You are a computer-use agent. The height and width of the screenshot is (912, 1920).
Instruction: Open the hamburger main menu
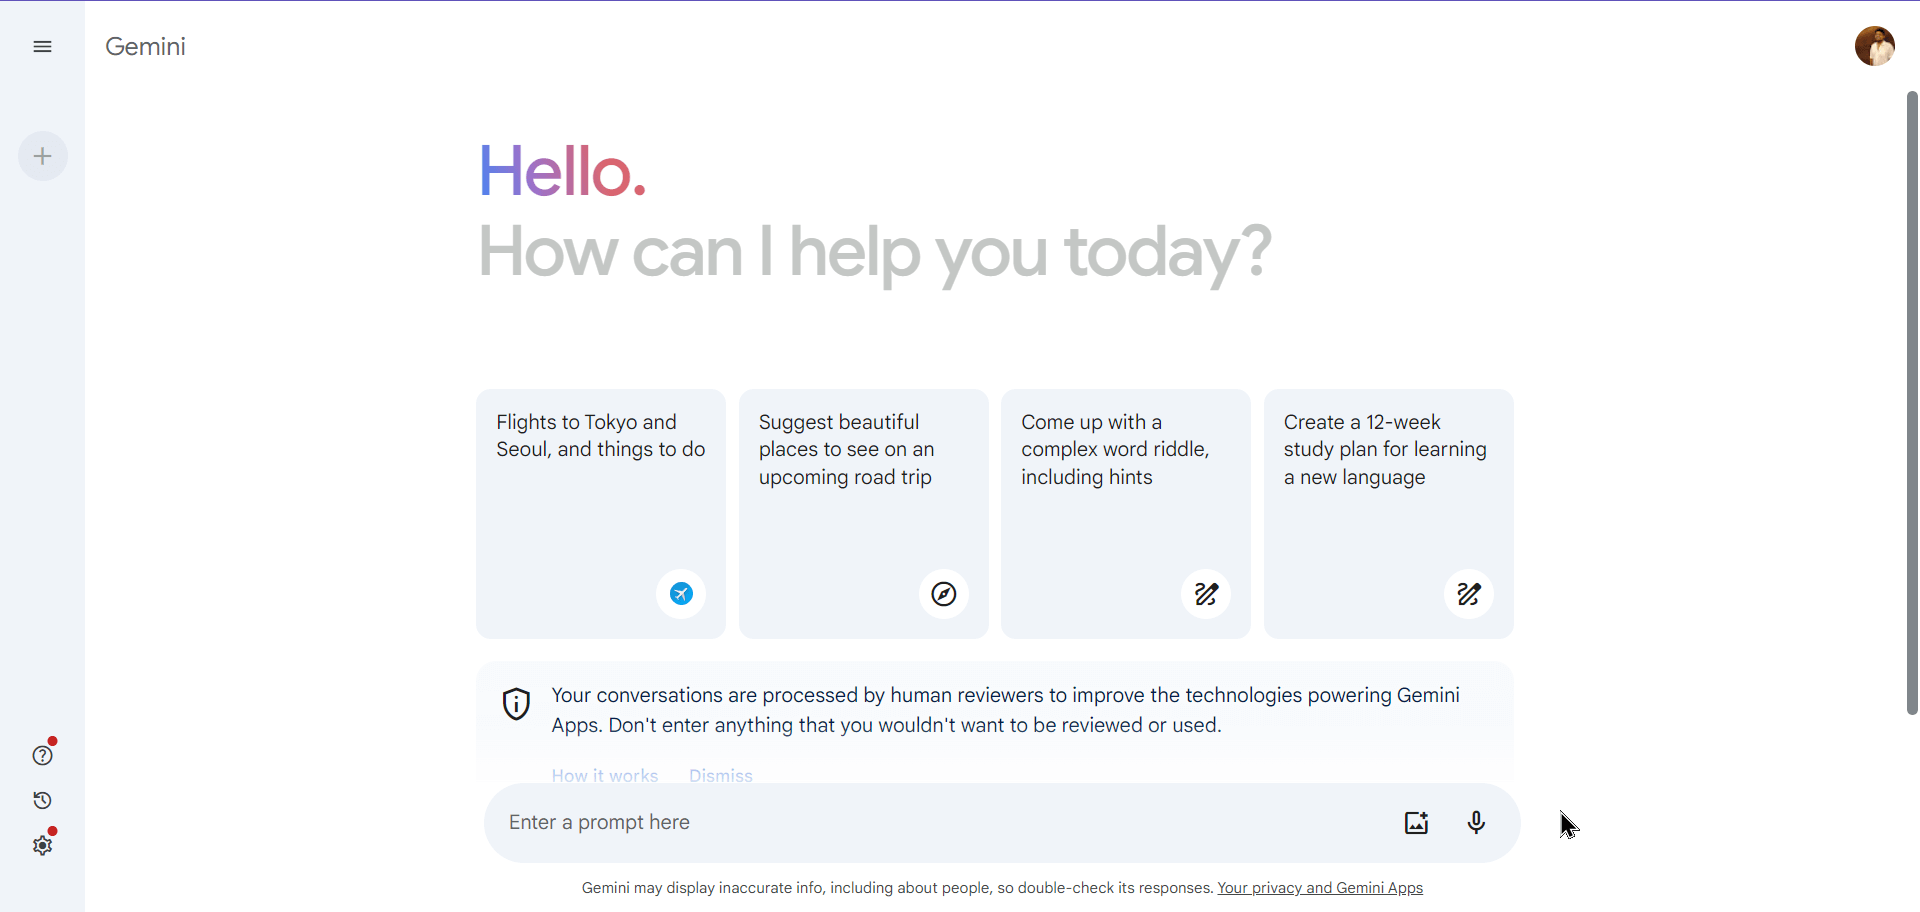click(42, 47)
